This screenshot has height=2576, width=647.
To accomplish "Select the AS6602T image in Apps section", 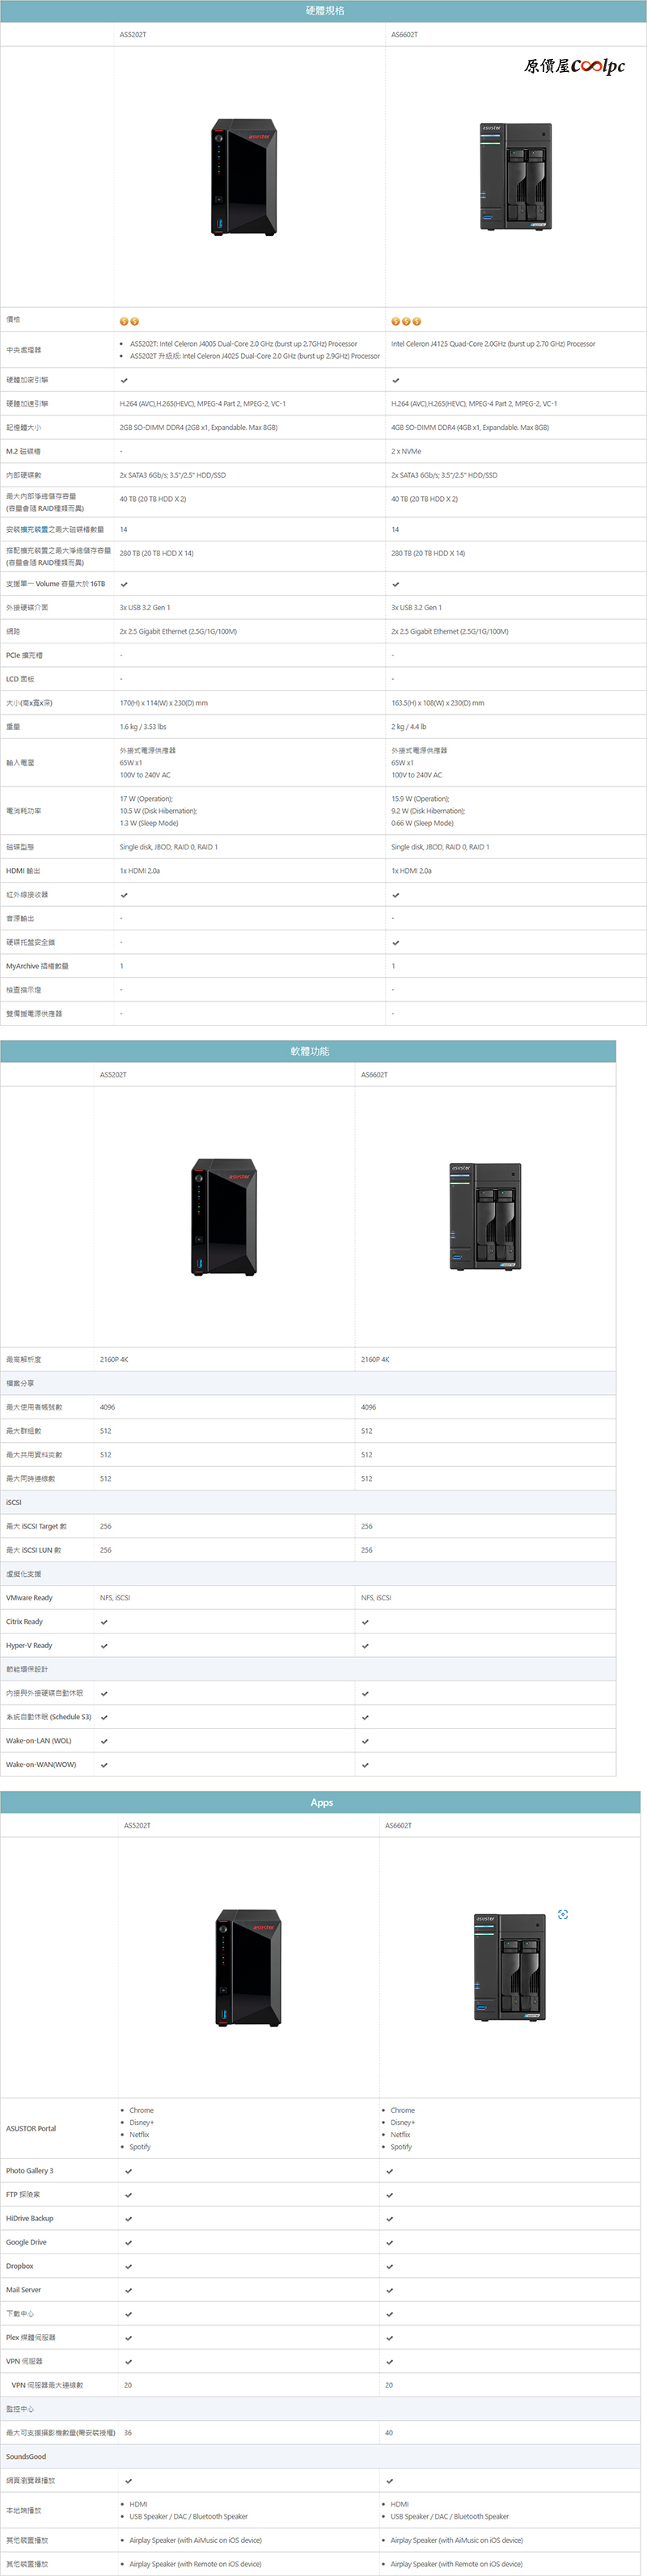I will (x=510, y=1967).
